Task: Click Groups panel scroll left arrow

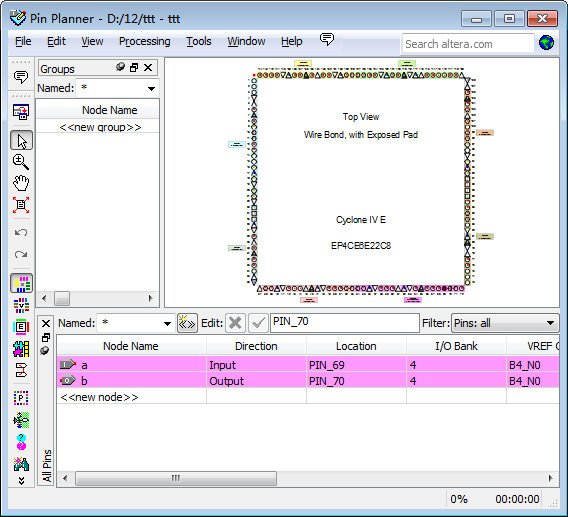Action: (44, 298)
